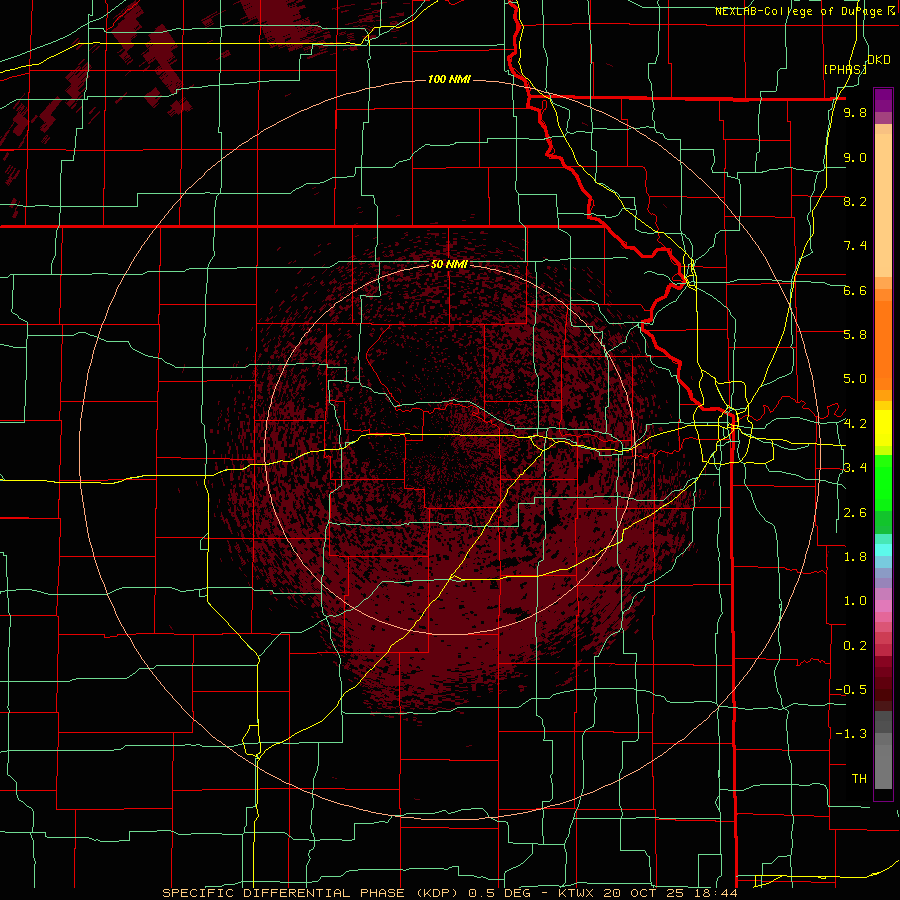Pick the orange band of the color bar
The height and width of the screenshot is (900, 900).
(x=883, y=344)
